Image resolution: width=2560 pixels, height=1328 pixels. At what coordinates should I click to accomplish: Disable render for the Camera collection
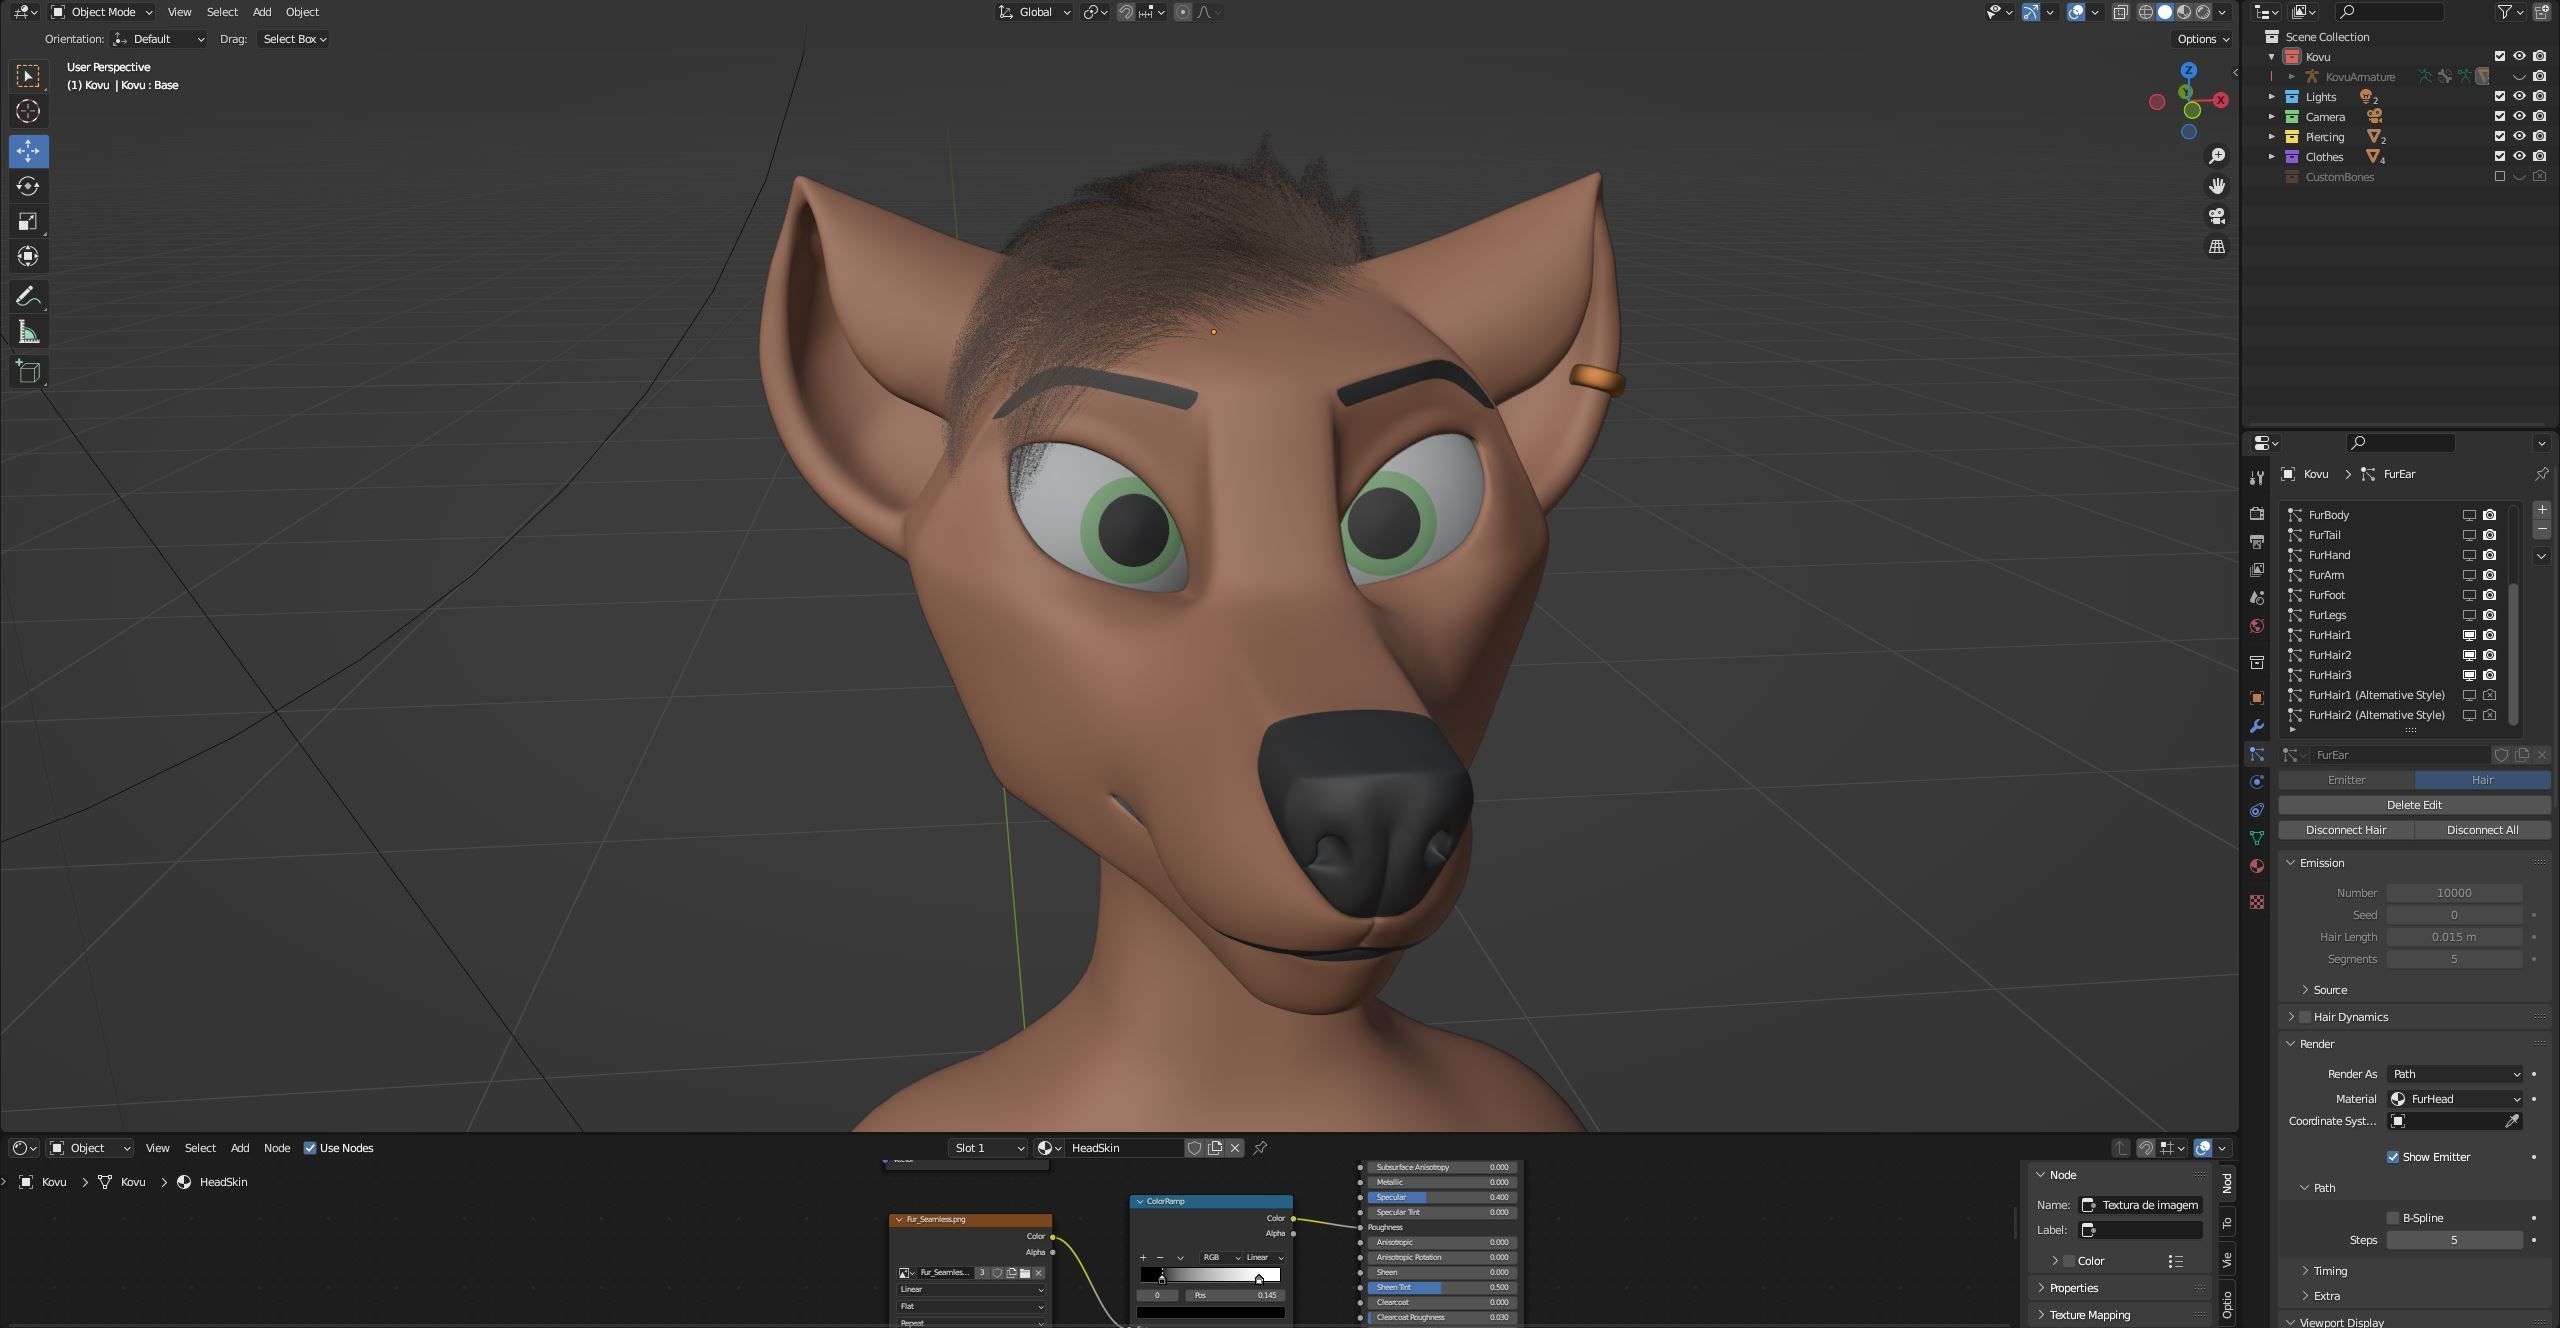2539,117
